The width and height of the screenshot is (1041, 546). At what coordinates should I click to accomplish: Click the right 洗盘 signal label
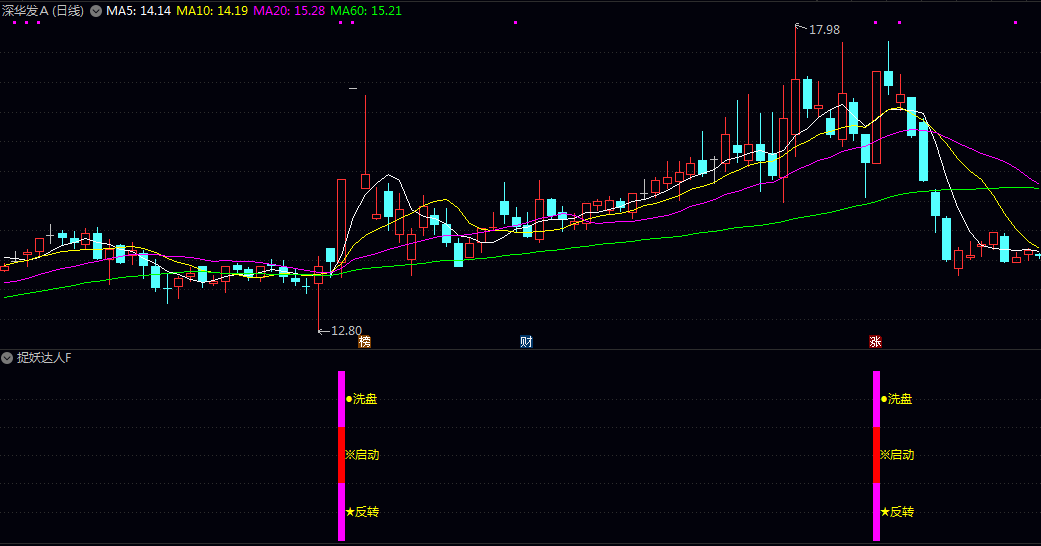(897, 399)
